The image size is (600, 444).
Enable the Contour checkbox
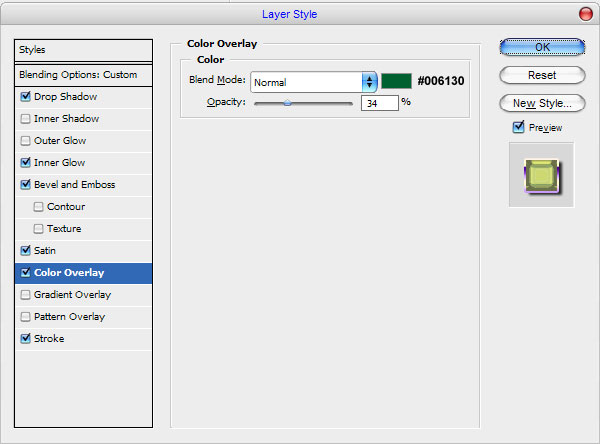point(38,207)
